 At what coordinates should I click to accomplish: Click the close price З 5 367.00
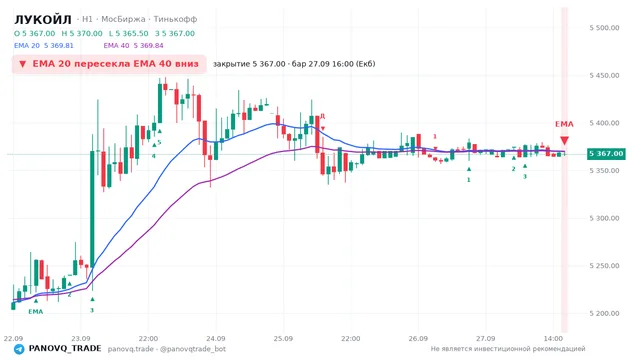175,33
